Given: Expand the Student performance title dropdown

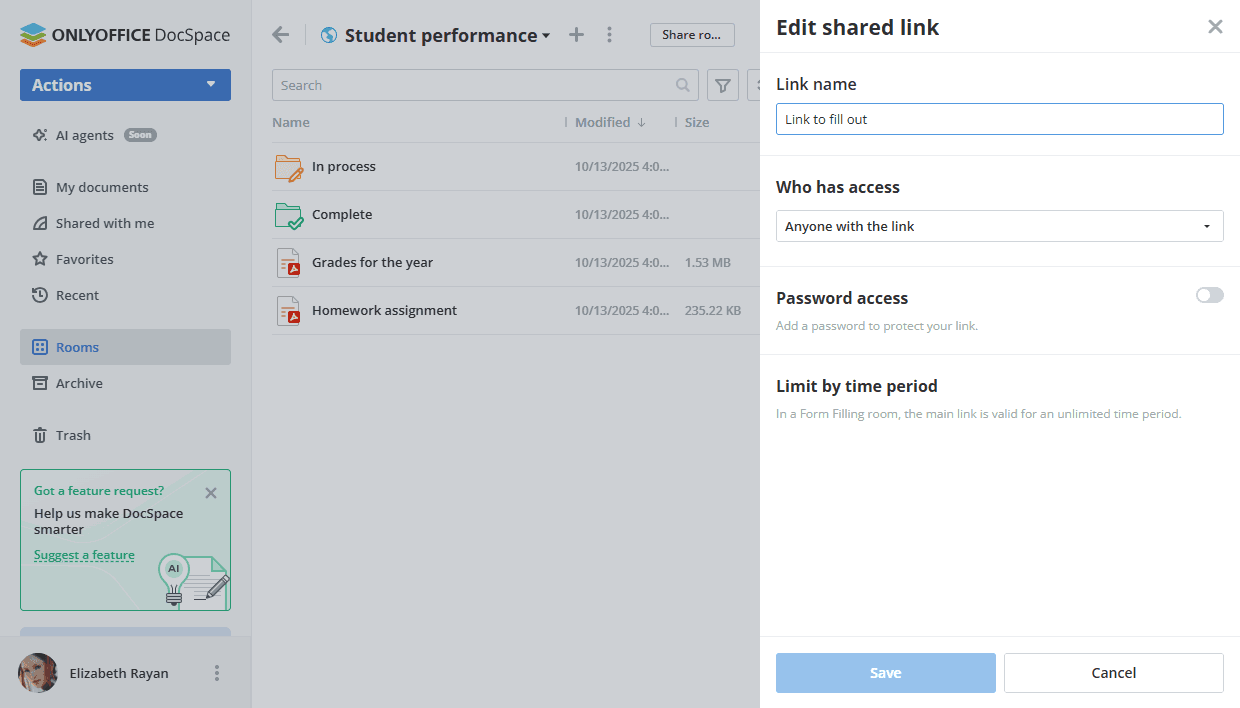Looking at the screenshot, I should [546, 36].
